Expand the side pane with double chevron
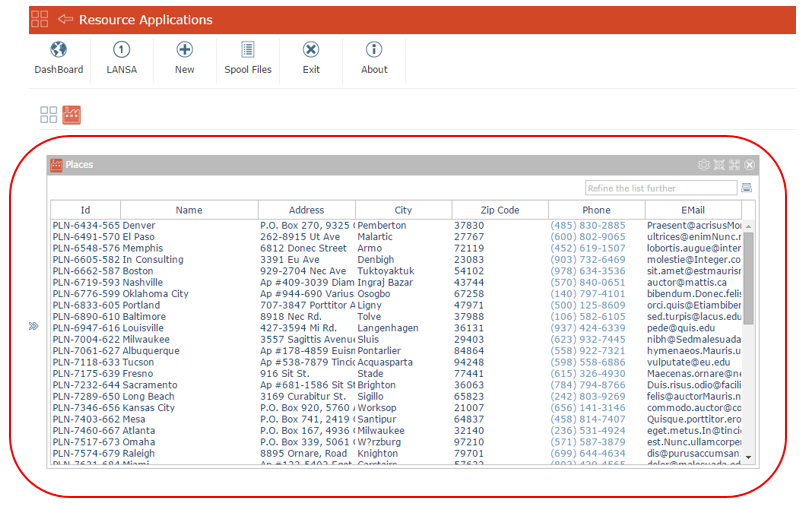 pyautogui.click(x=33, y=326)
